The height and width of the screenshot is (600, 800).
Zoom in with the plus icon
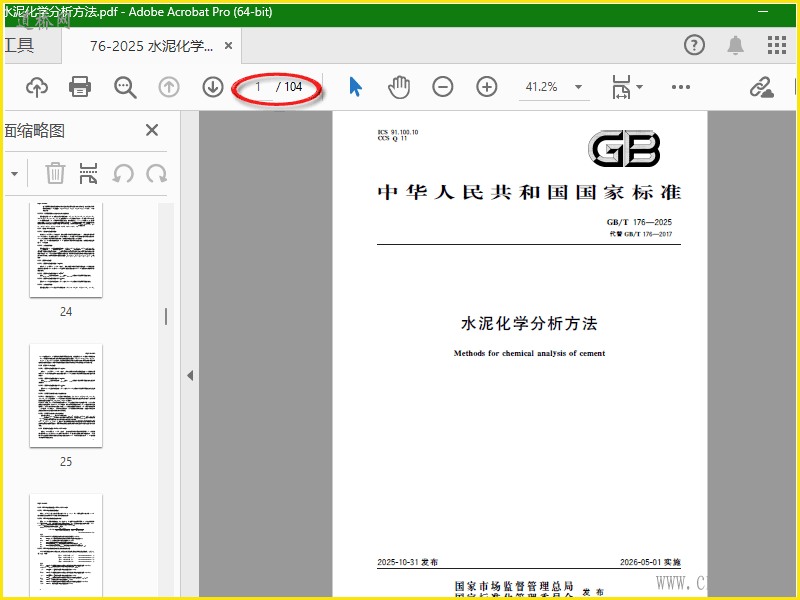487,87
